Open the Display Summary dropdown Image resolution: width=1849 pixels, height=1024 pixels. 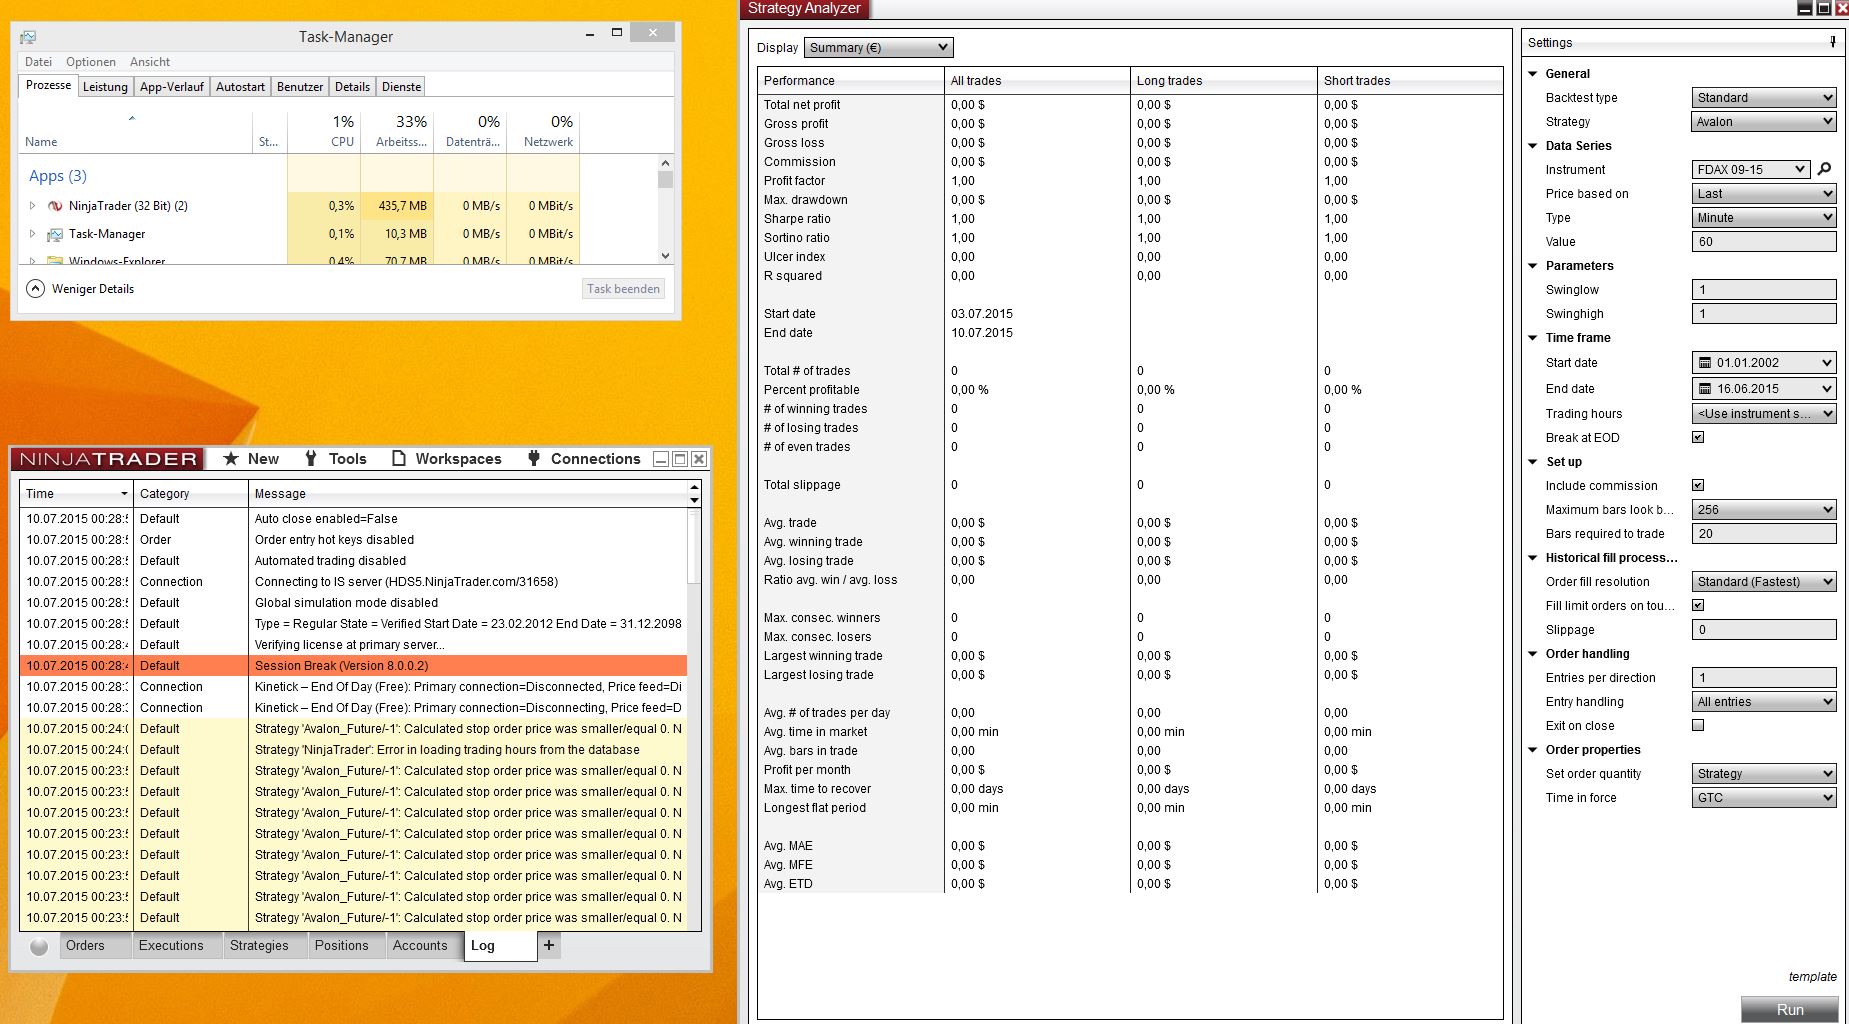(x=878, y=48)
